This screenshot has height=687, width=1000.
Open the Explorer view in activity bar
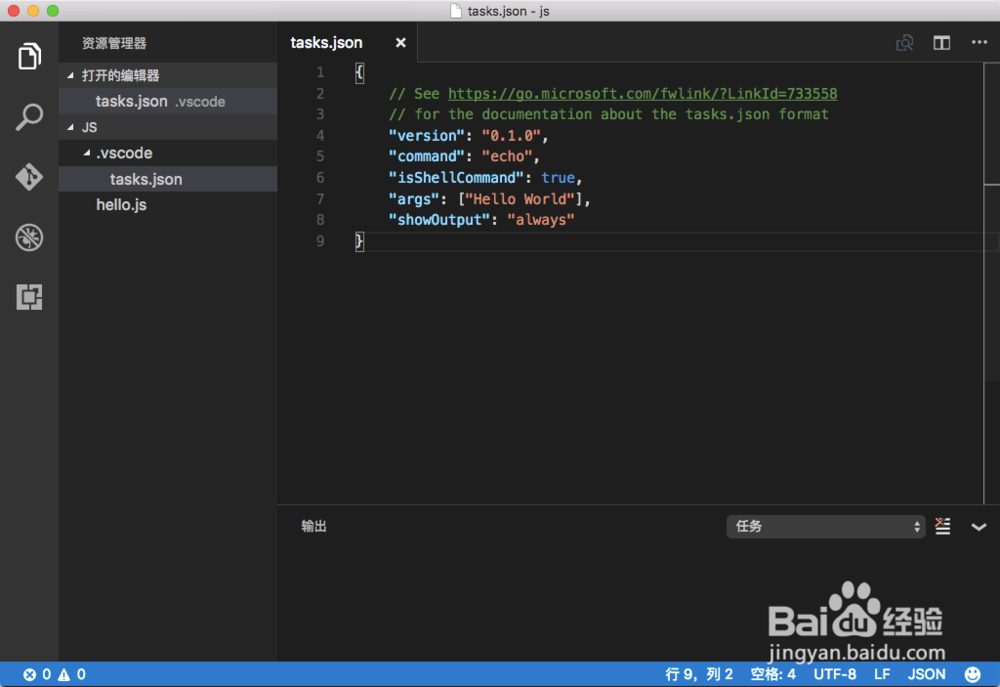click(x=29, y=57)
